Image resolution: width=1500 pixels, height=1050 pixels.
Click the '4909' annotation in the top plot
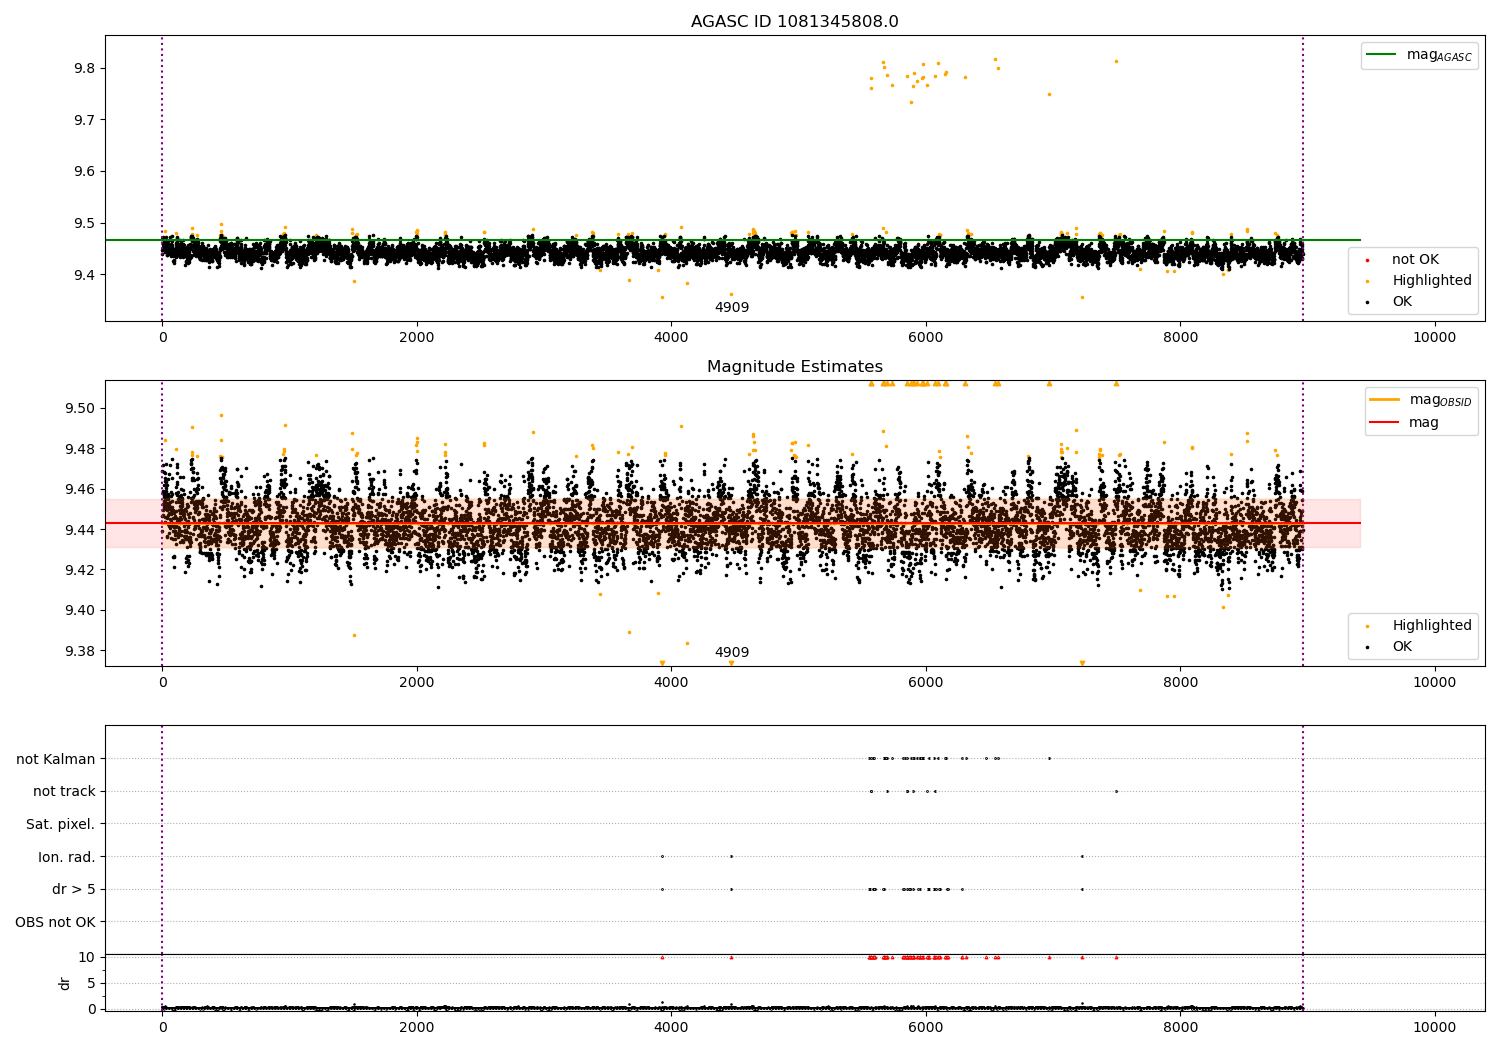tap(732, 308)
